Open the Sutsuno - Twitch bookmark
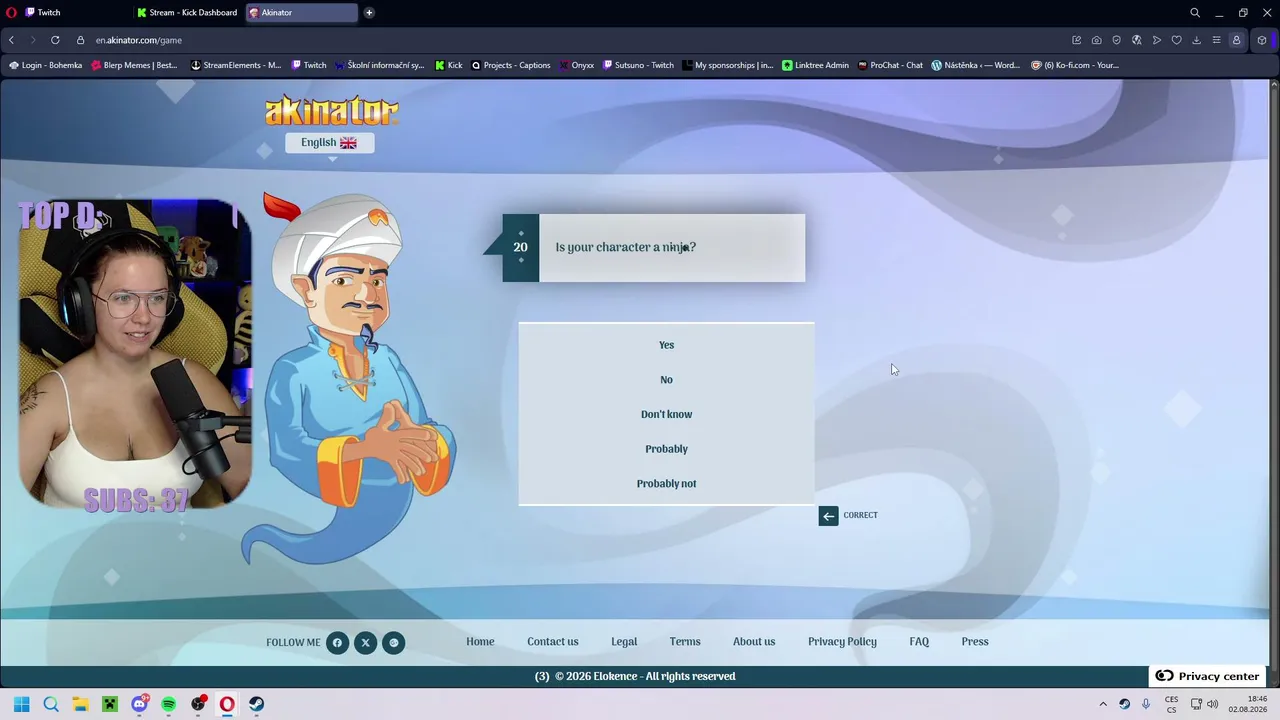 tap(639, 66)
